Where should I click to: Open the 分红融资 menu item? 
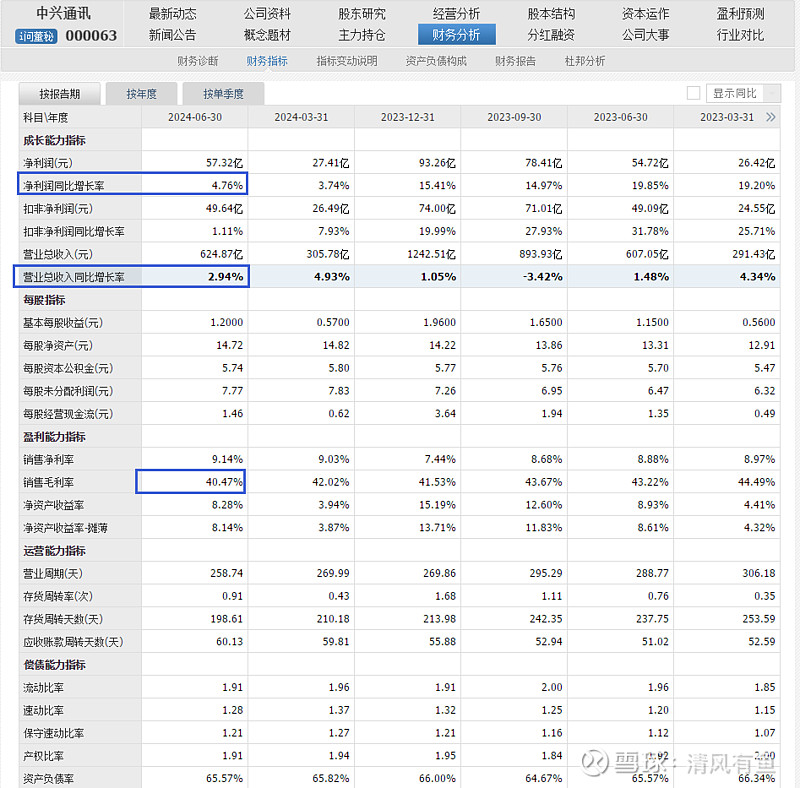click(x=551, y=35)
